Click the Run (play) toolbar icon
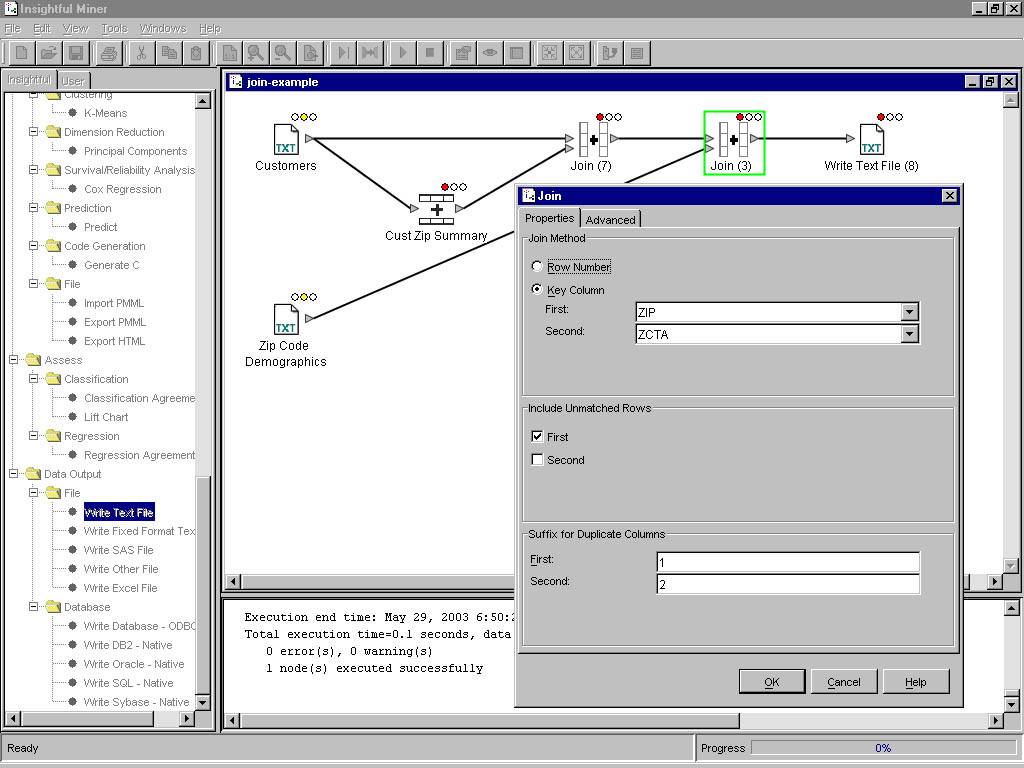 pos(403,53)
